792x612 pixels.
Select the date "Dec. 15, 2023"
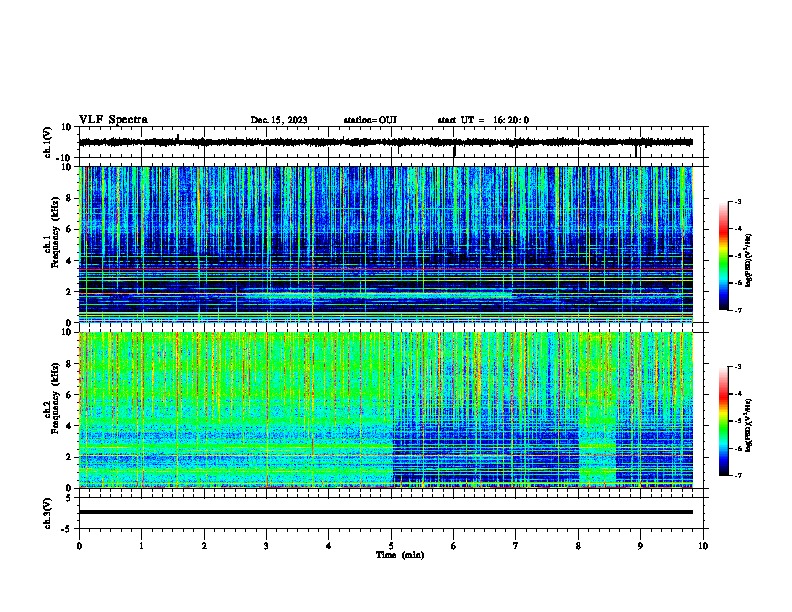279,120
